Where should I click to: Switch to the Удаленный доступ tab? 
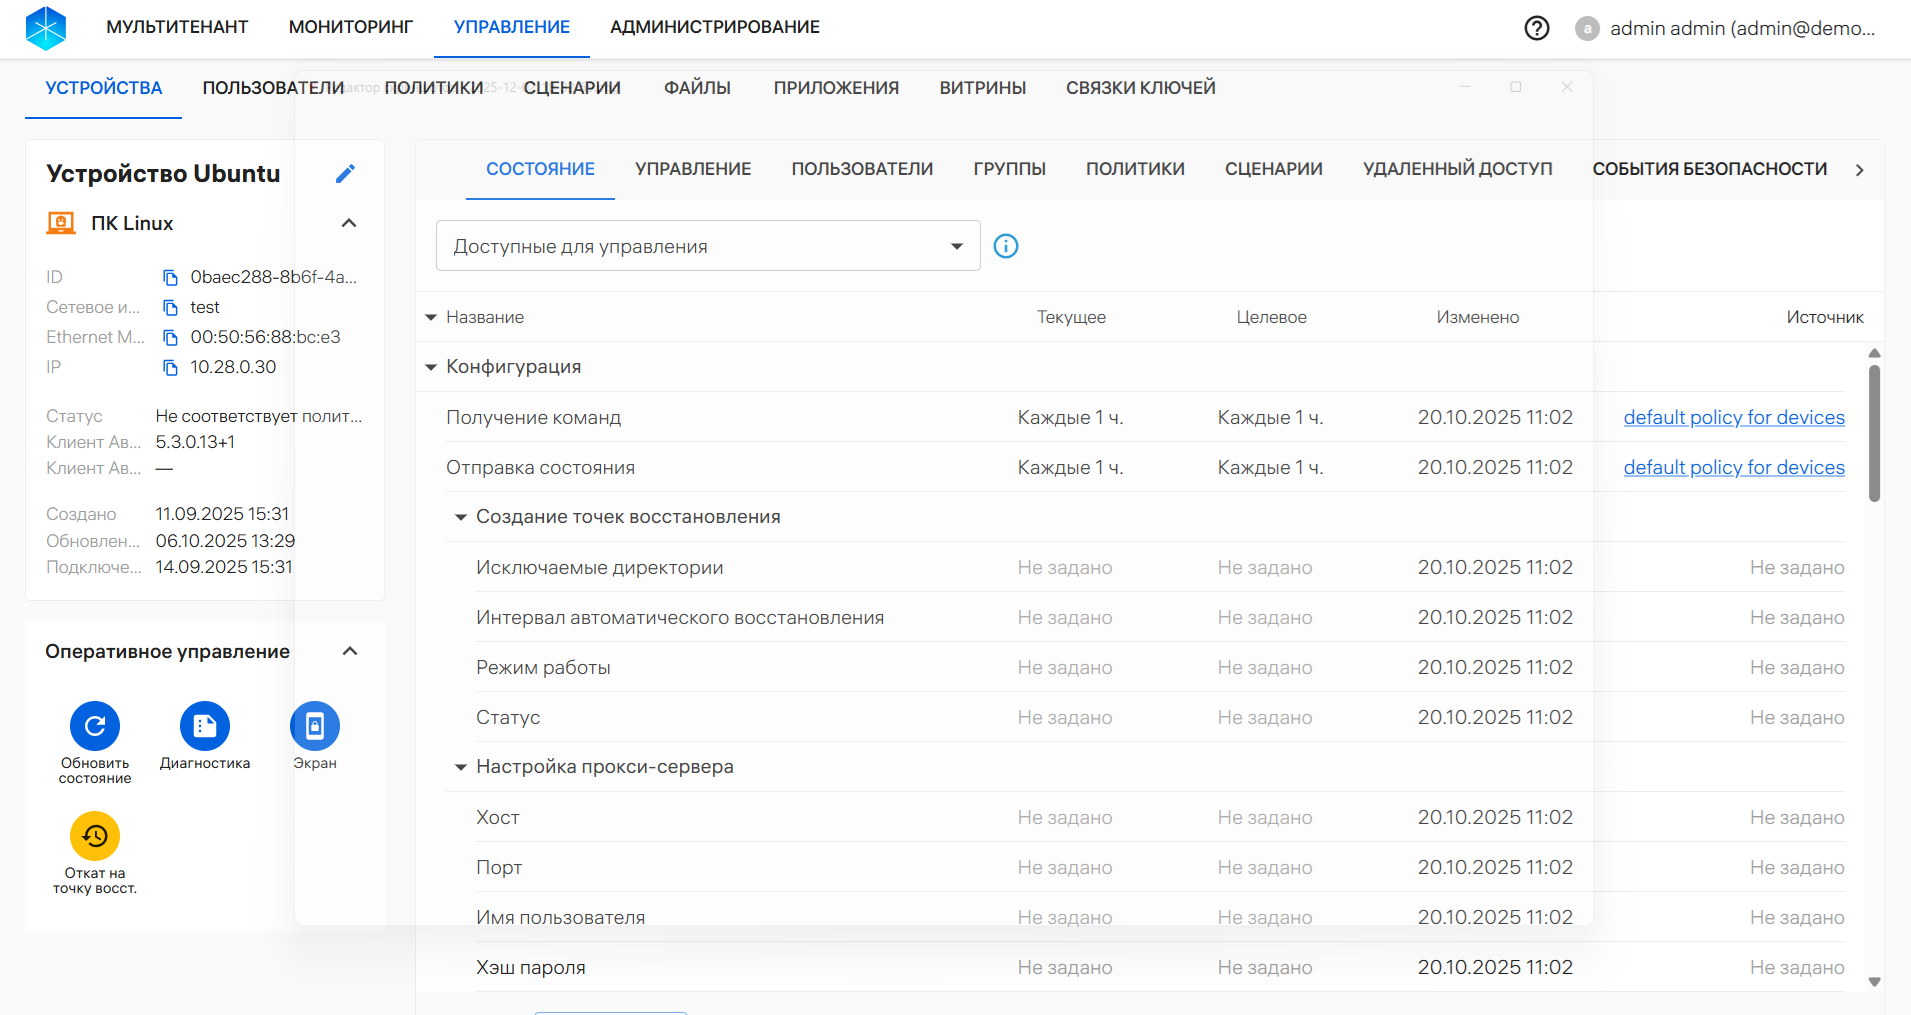pos(1457,169)
